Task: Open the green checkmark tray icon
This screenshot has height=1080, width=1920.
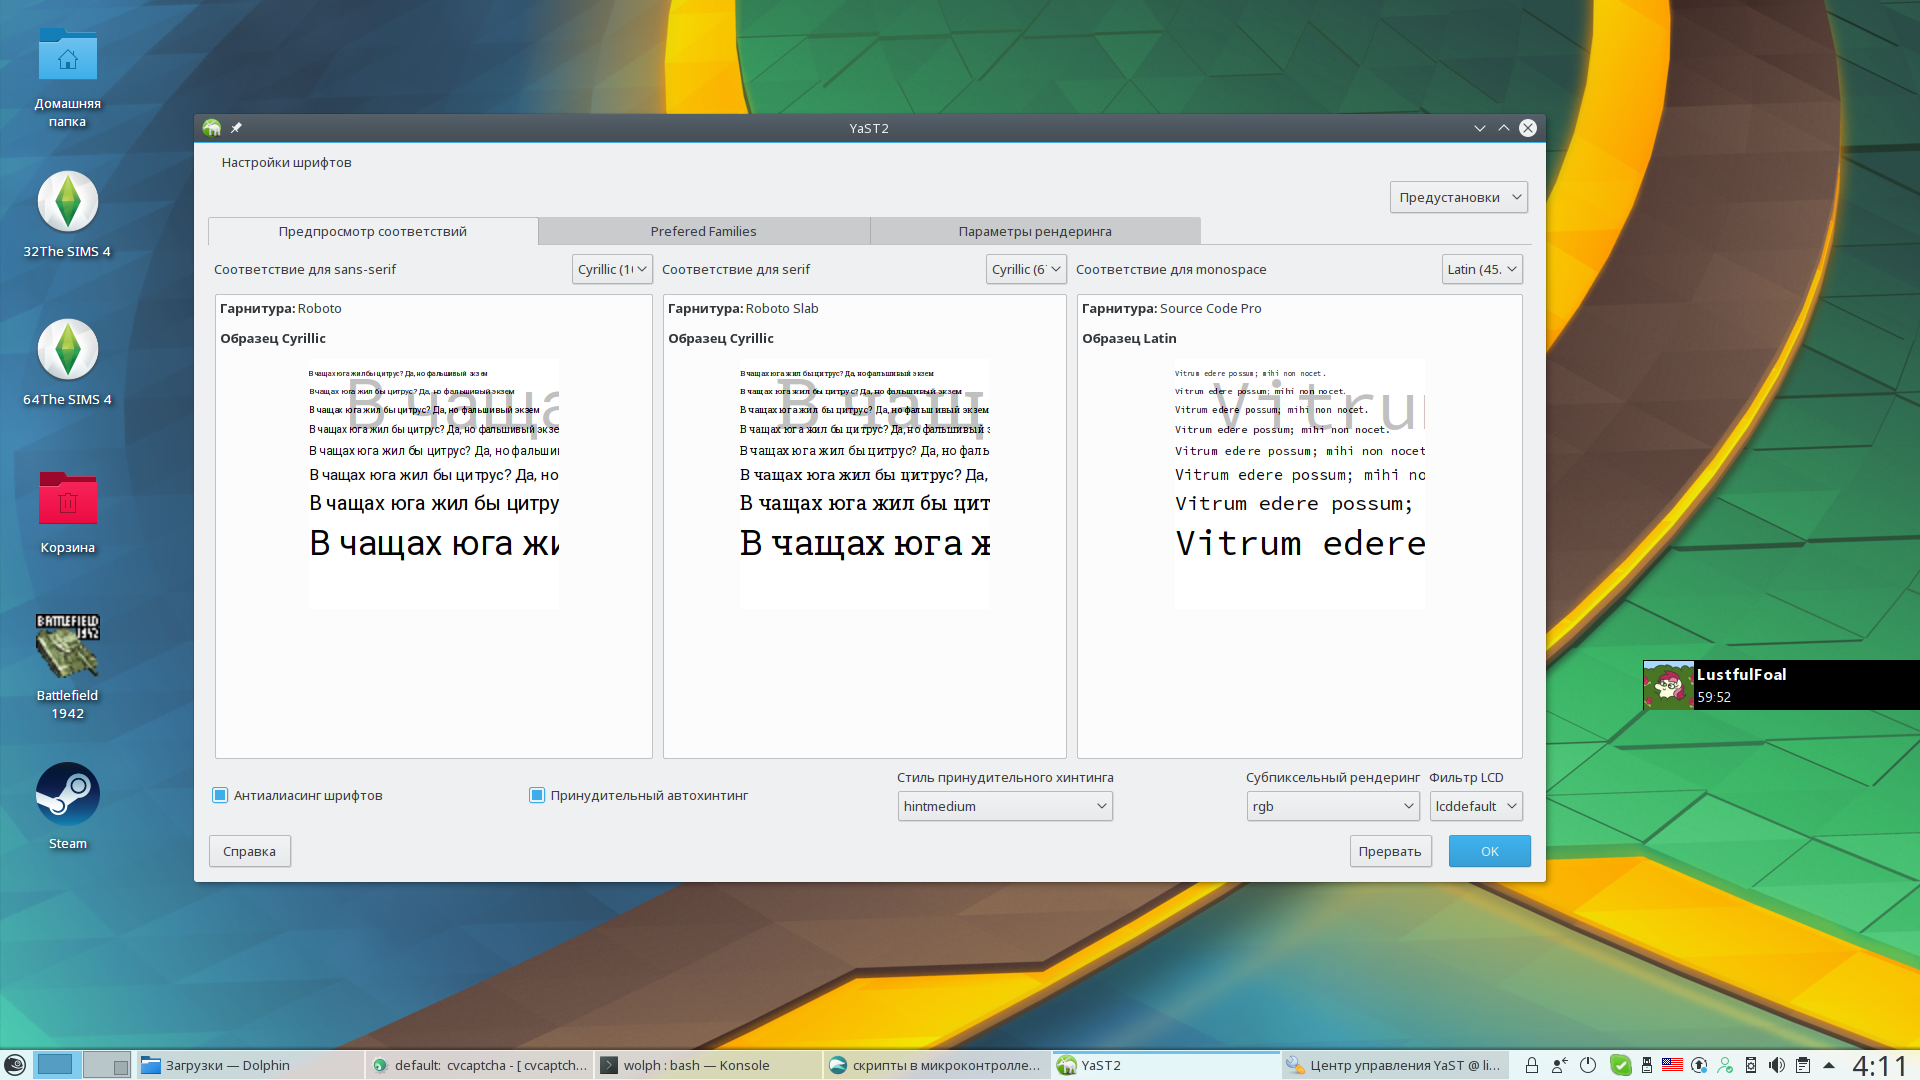Action: (x=1621, y=1065)
